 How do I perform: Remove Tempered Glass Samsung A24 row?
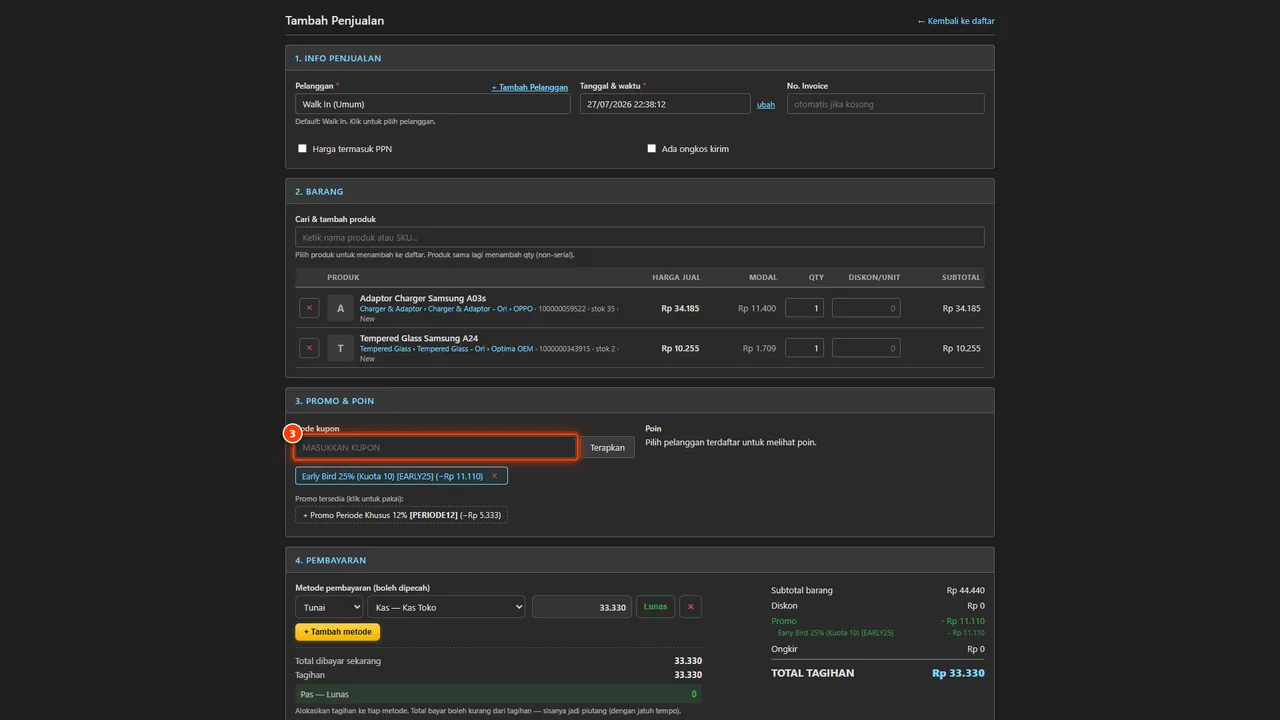click(309, 348)
